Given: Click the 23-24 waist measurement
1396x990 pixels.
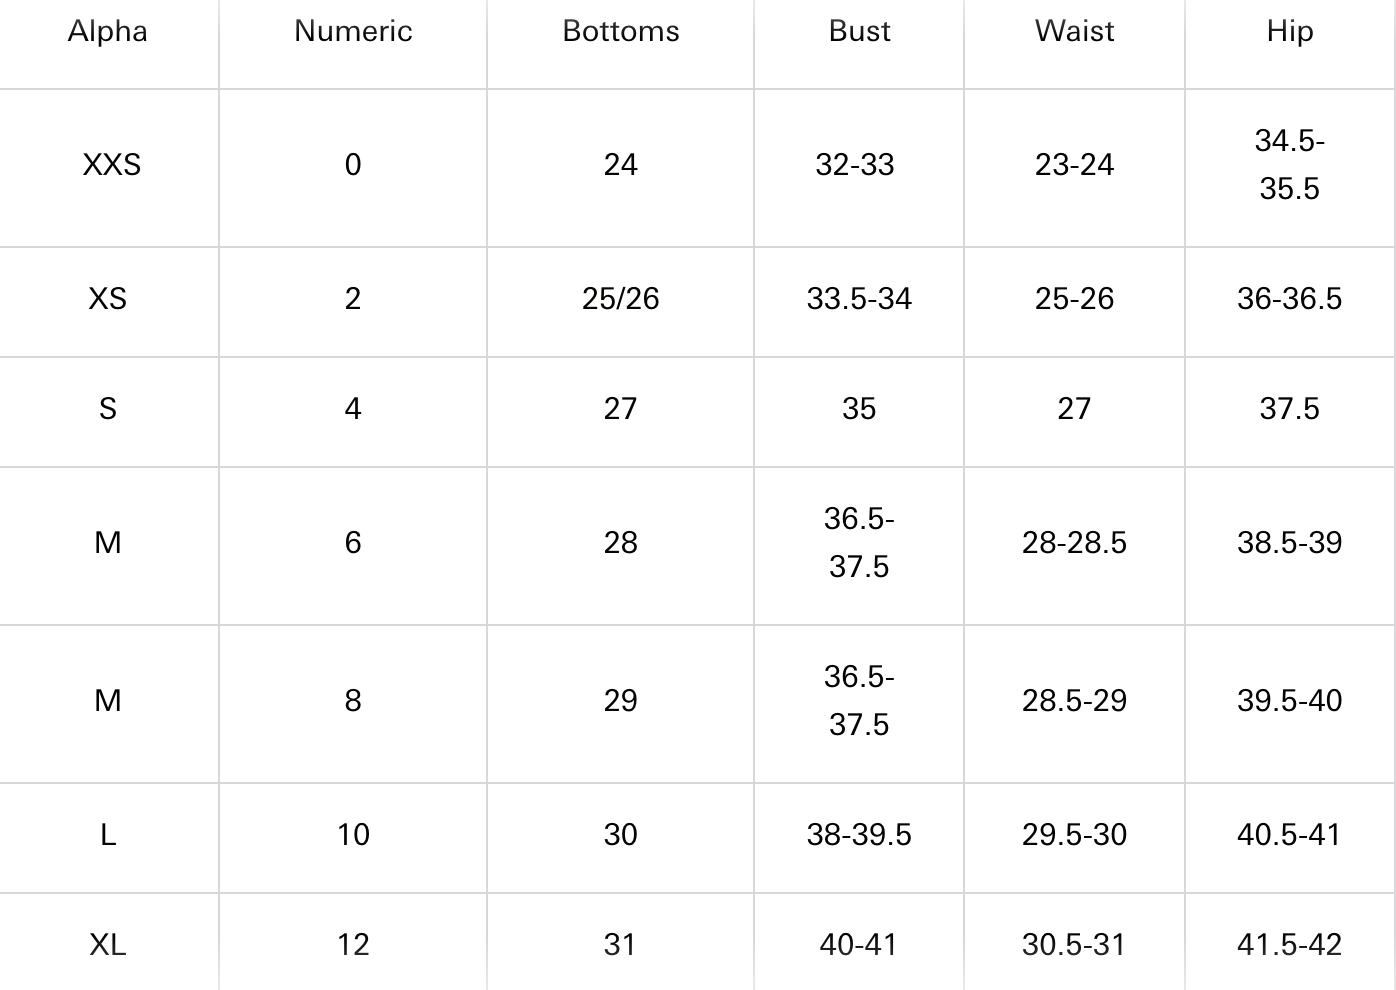Looking at the screenshot, I should (x=1074, y=165).
